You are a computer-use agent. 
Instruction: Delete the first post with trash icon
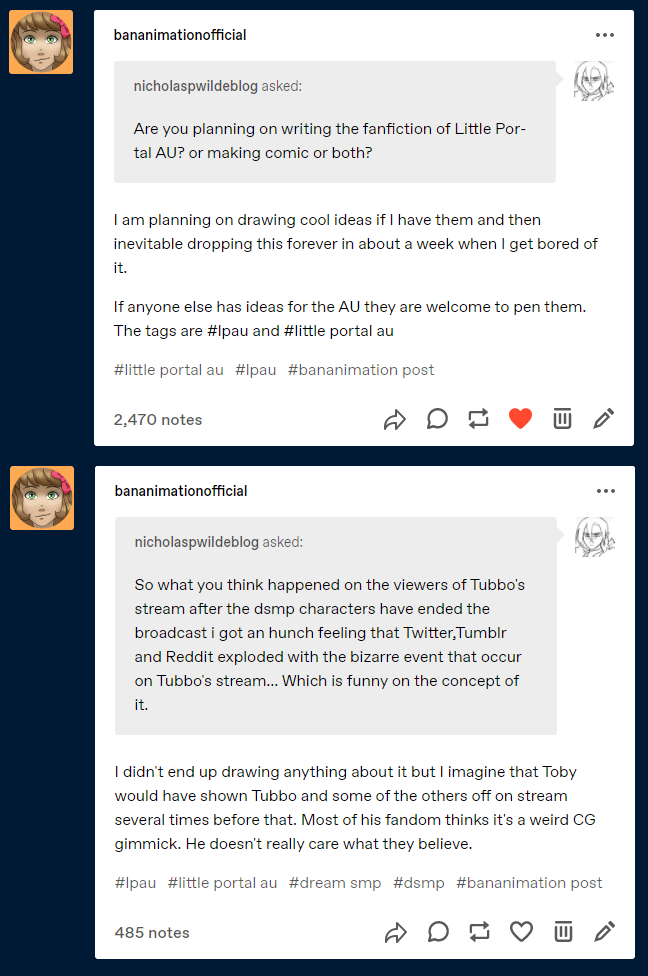click(562, 419)
